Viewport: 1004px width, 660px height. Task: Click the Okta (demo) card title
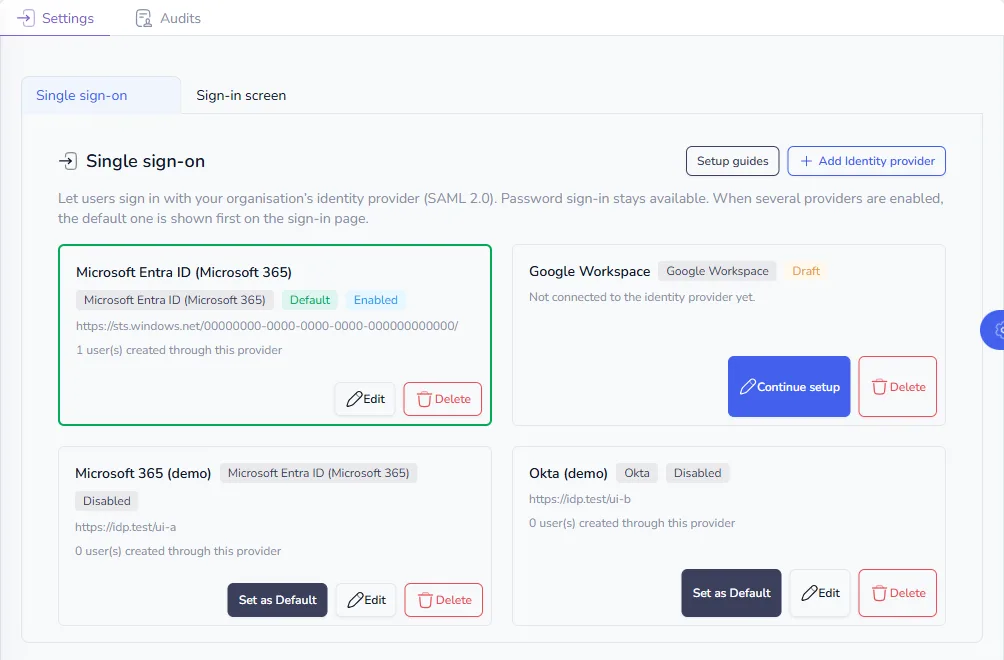(568, 473)
